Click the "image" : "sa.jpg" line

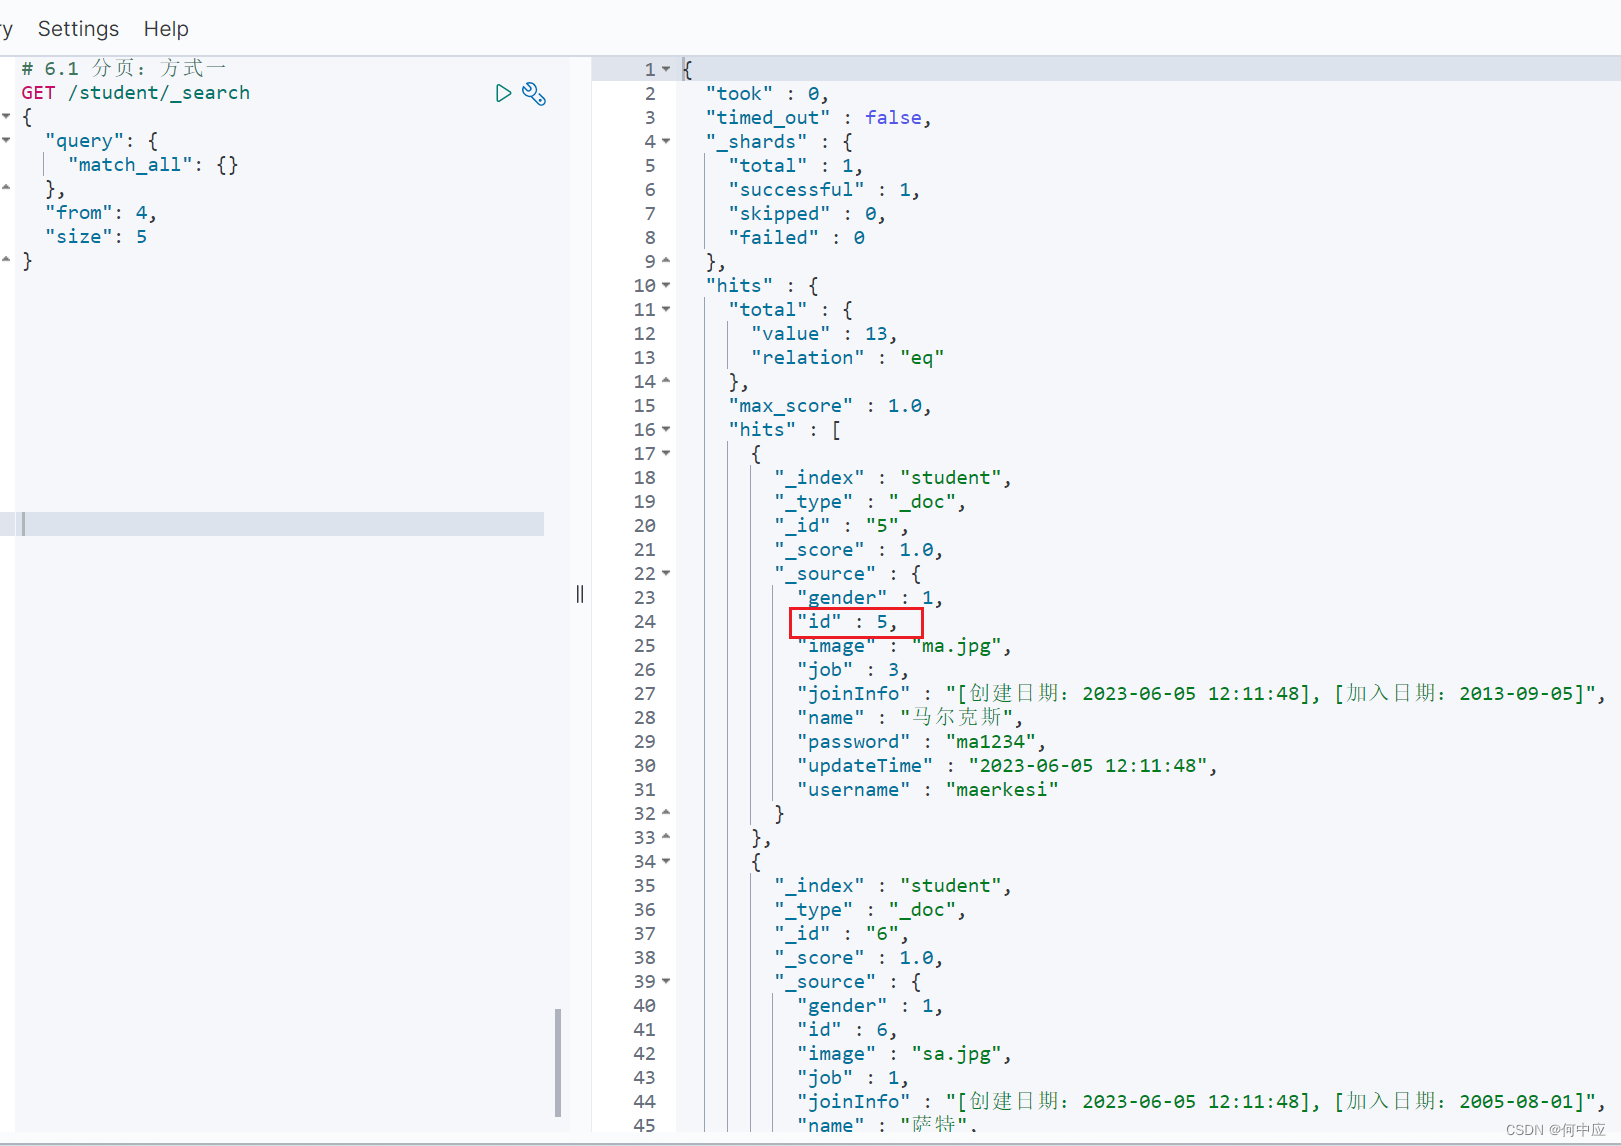click(904, 1053)
